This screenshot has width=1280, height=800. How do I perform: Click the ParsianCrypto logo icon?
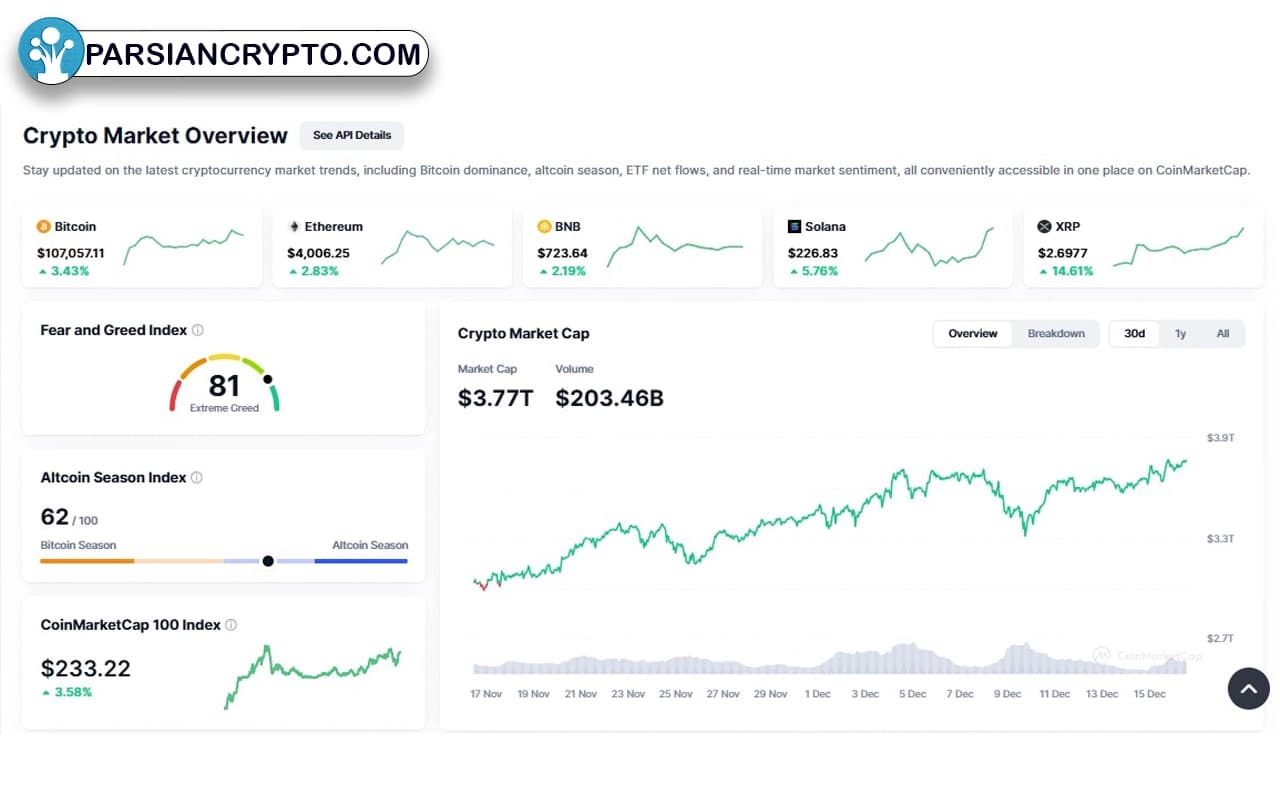click(x=51, y=50)
